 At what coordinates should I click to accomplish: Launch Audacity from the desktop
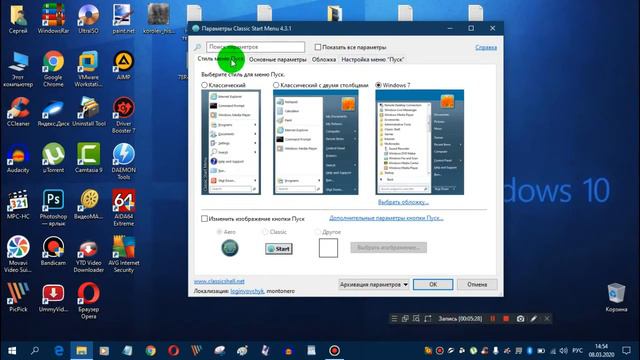click(x=18, y=158)
